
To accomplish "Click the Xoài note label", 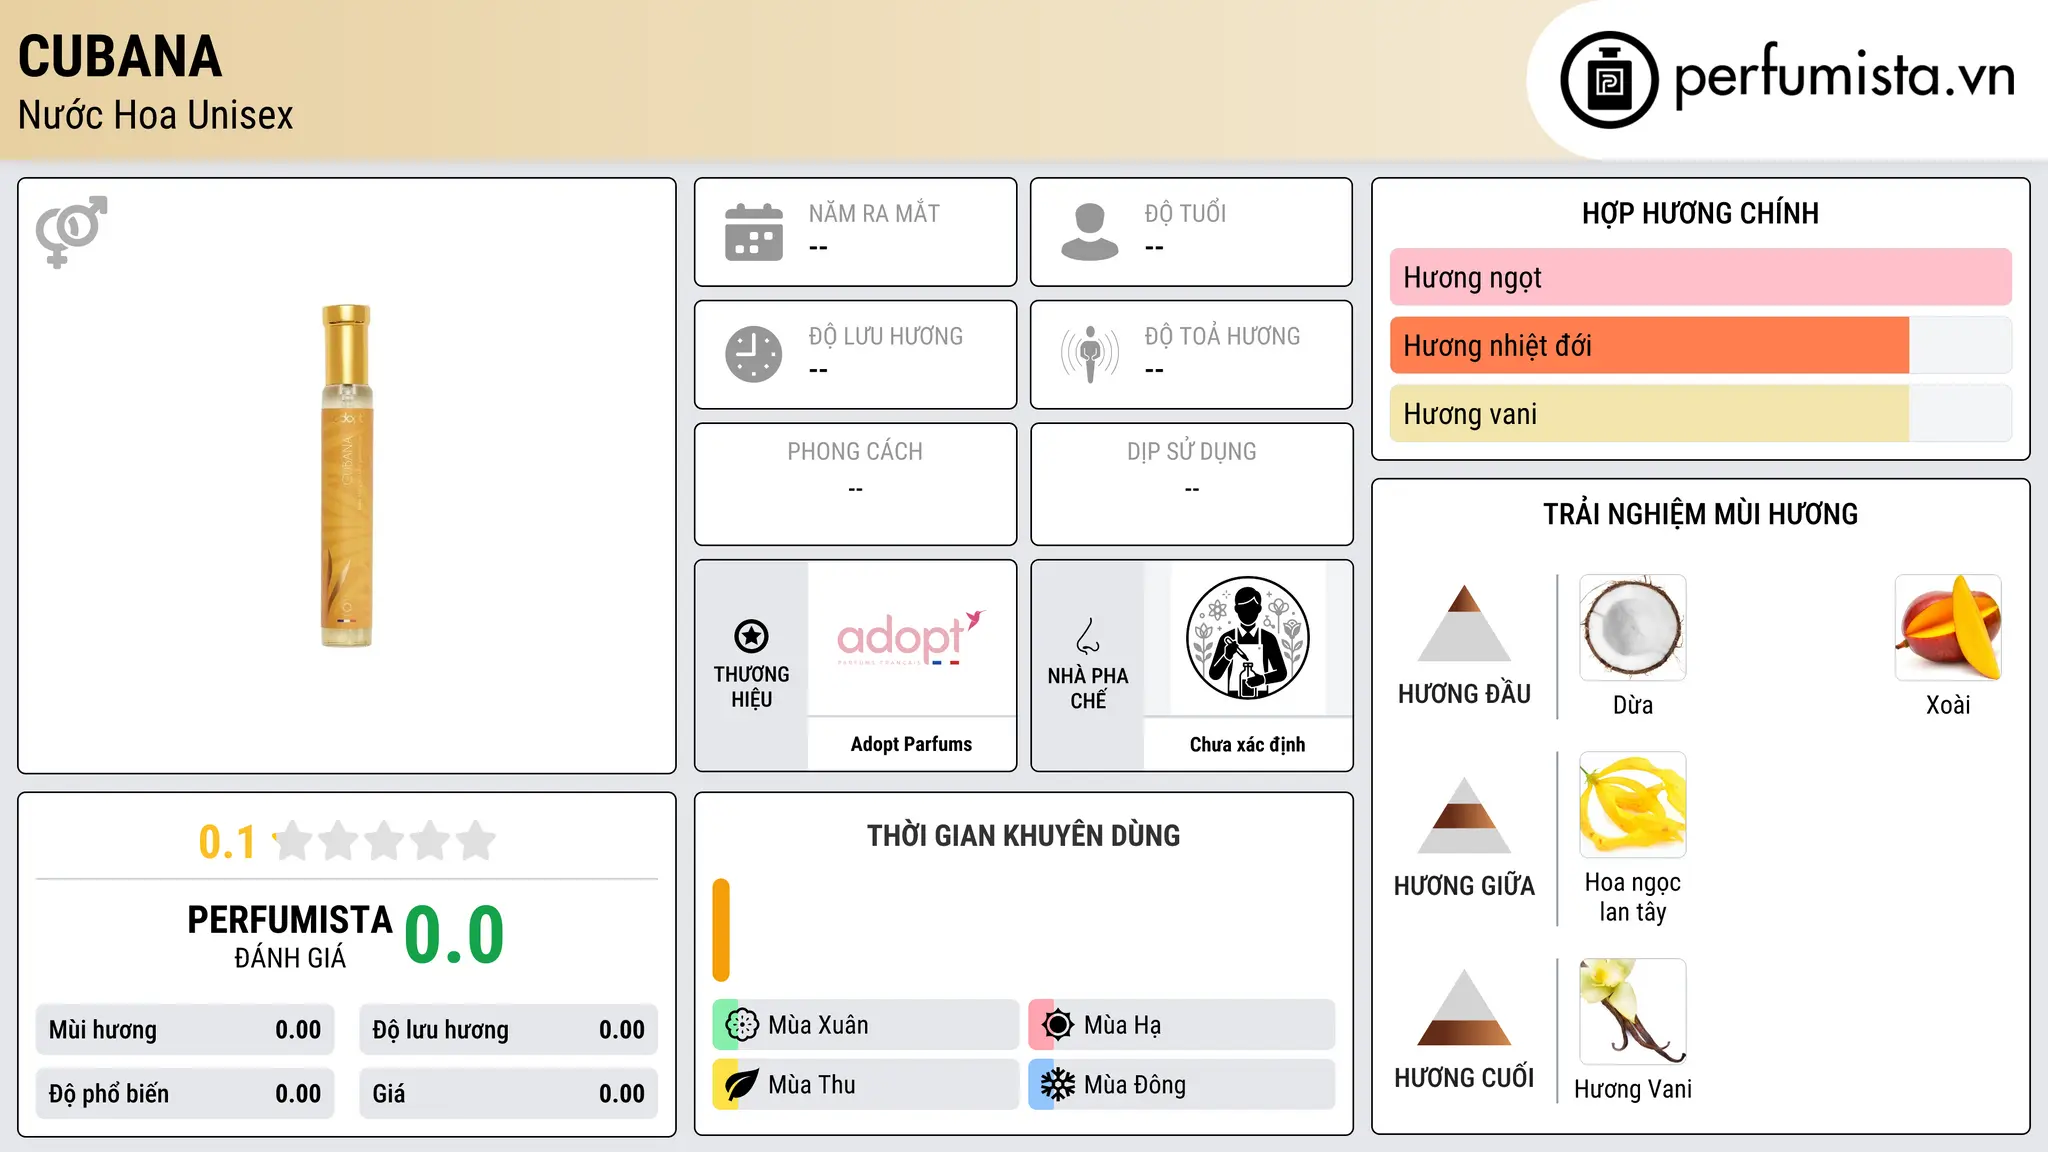I will (1948, 705).
